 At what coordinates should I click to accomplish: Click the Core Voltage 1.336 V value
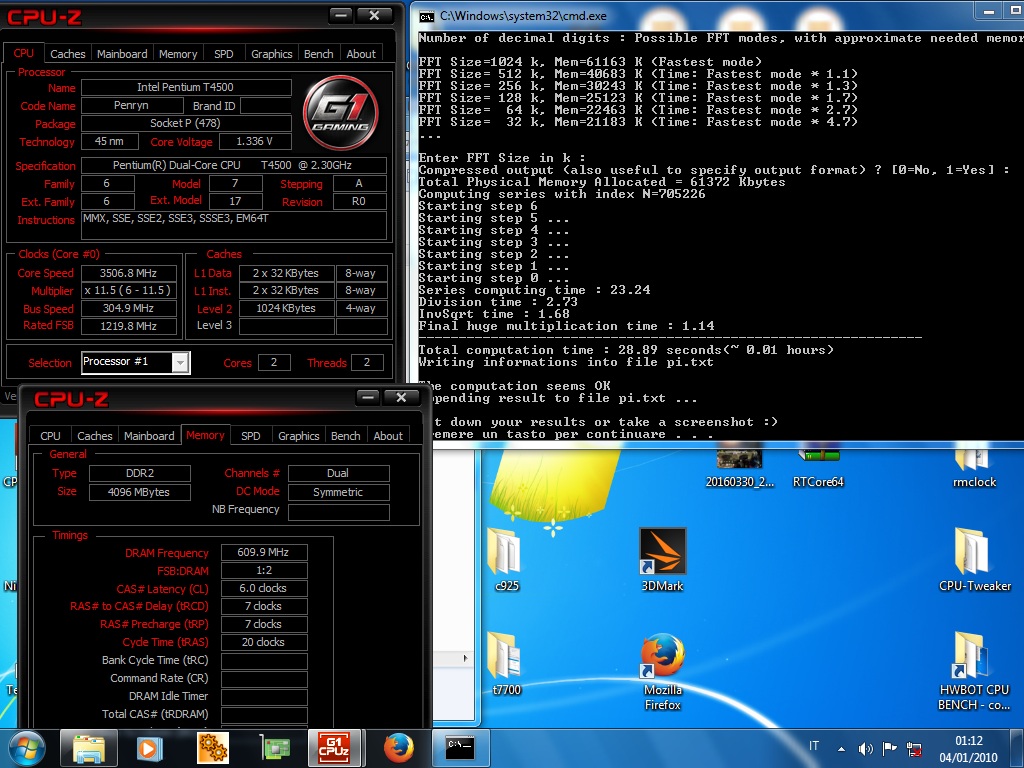pos(255,141)
